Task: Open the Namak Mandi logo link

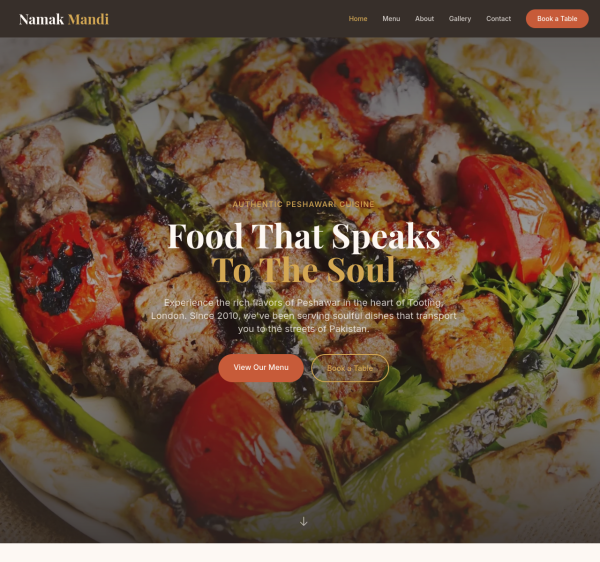Action: [x=64, y=19]
